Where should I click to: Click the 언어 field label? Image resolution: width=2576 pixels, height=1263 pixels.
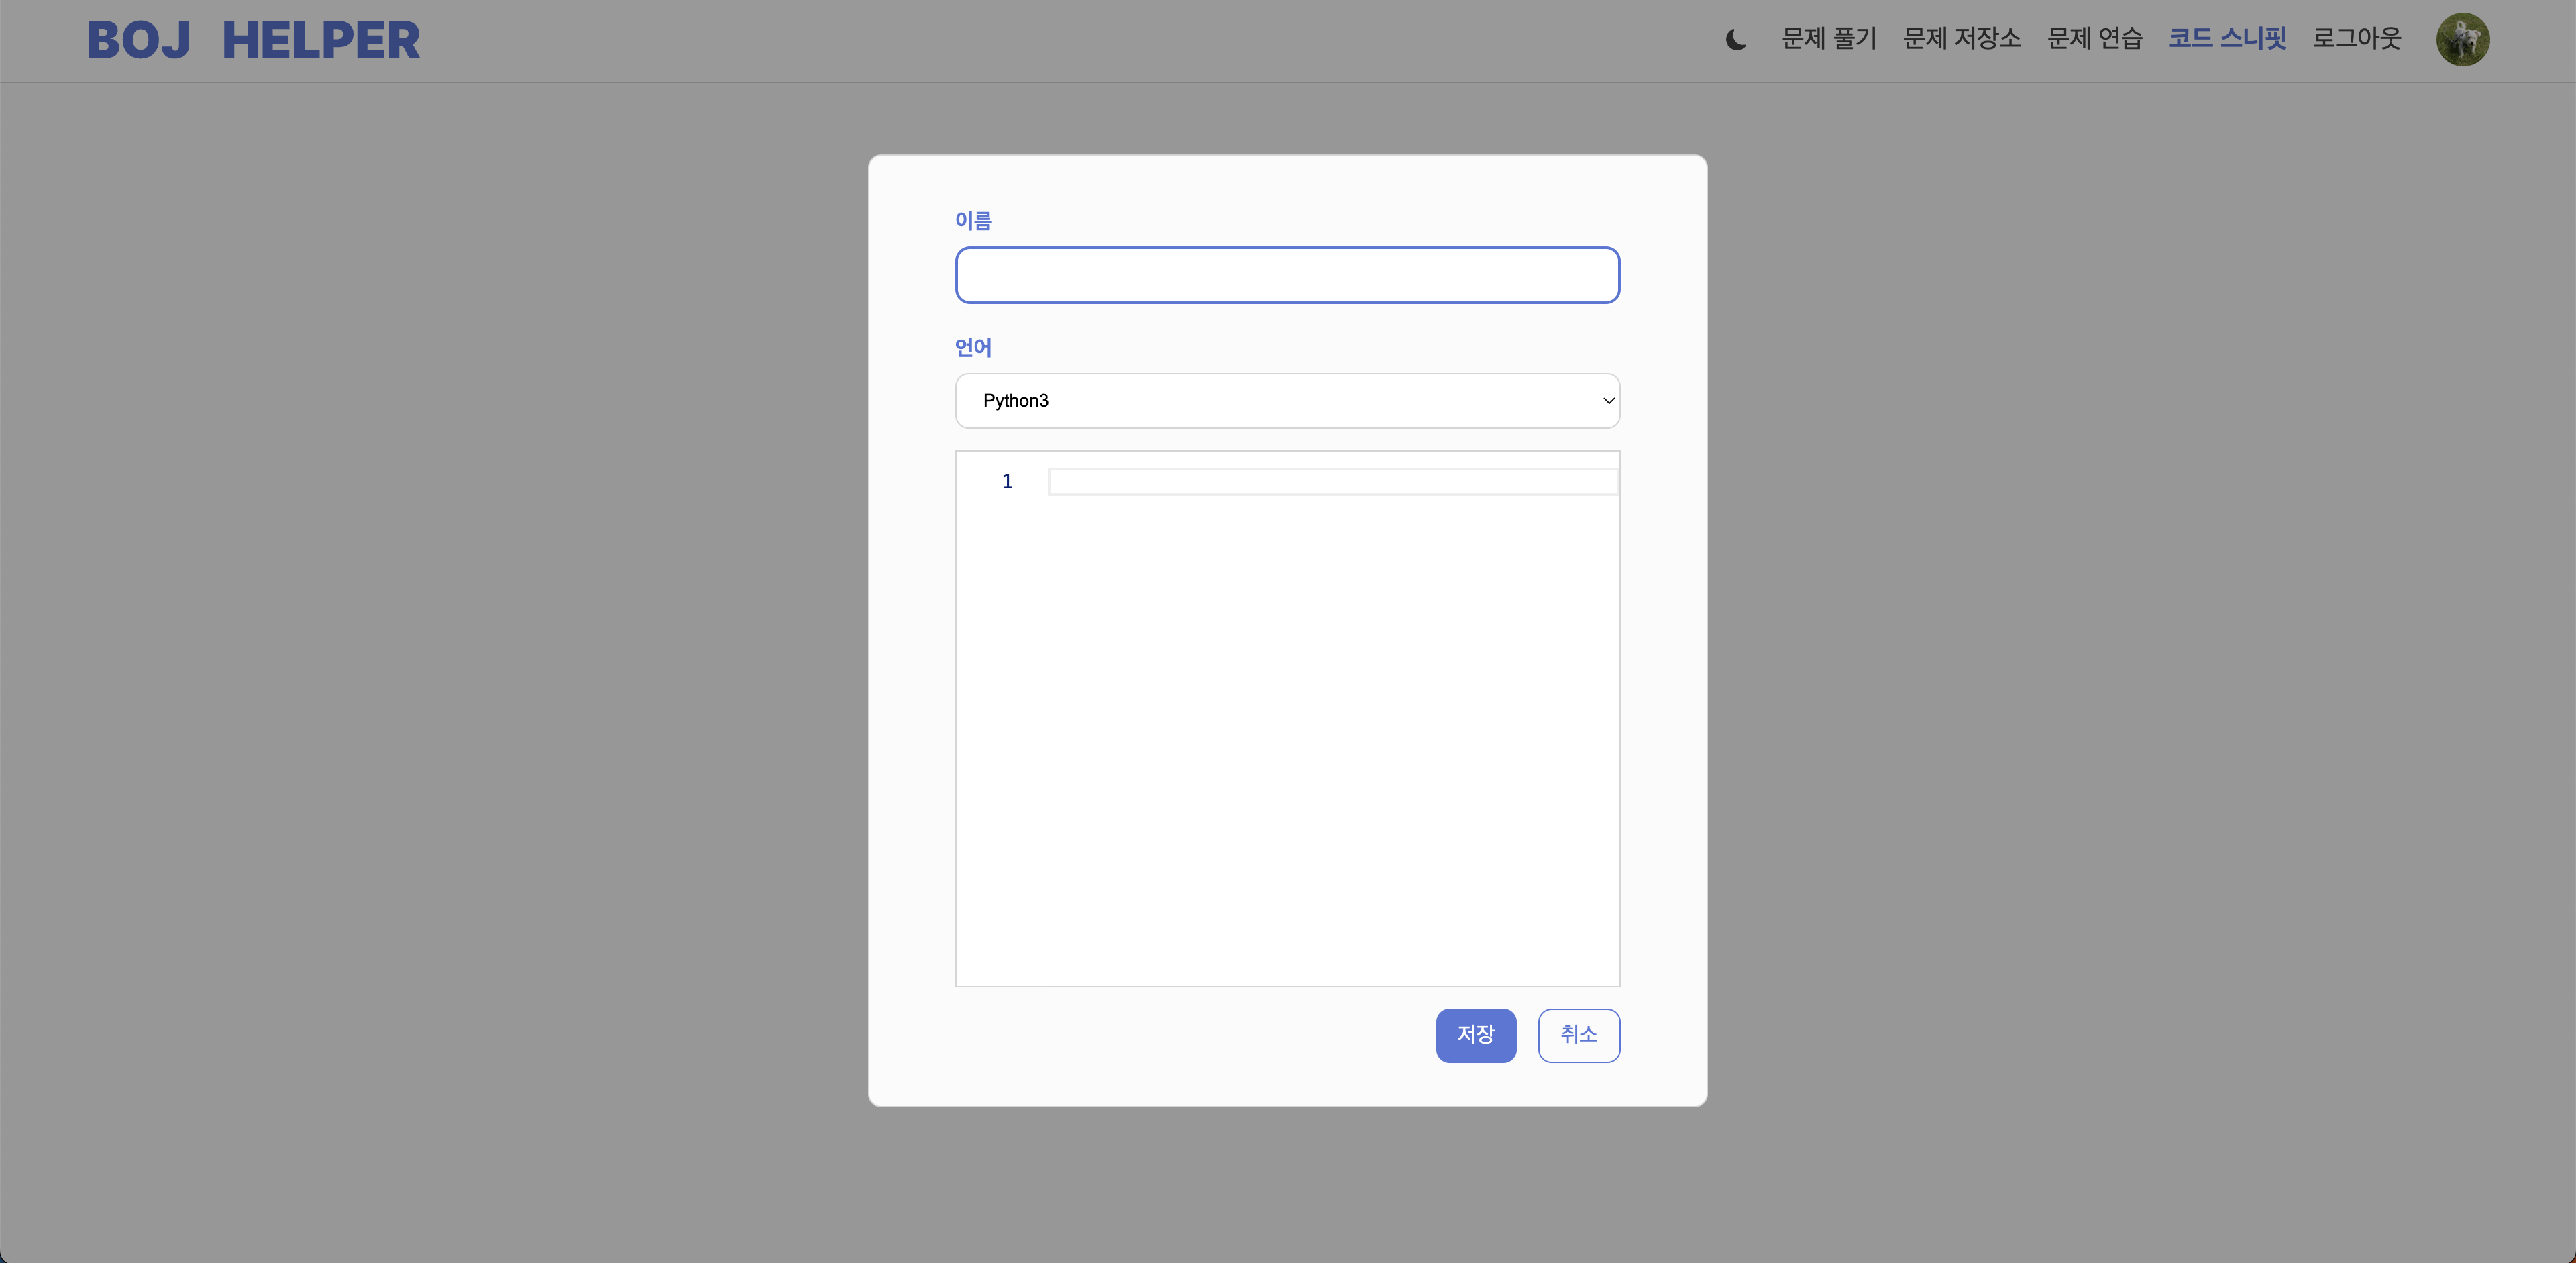[973, 348]
